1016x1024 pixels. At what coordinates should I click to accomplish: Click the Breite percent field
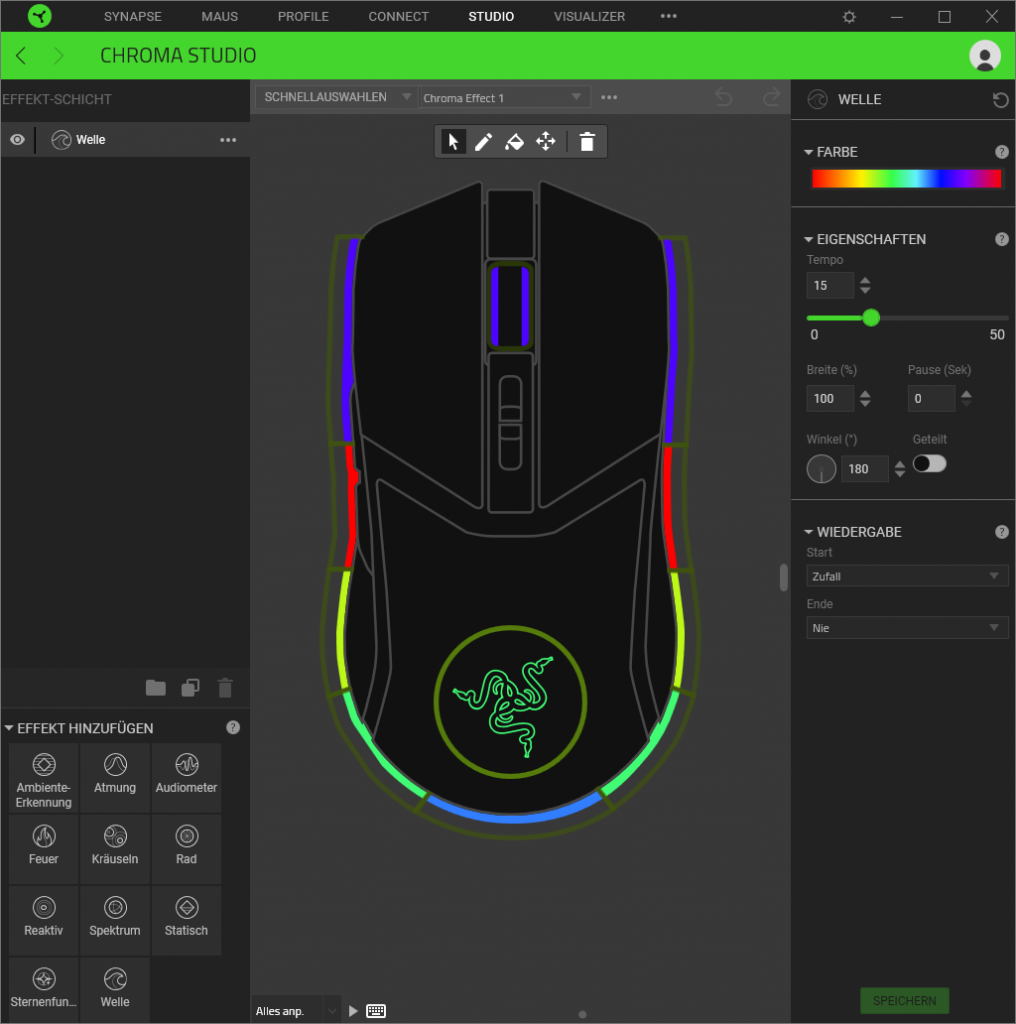click(830, 398)
